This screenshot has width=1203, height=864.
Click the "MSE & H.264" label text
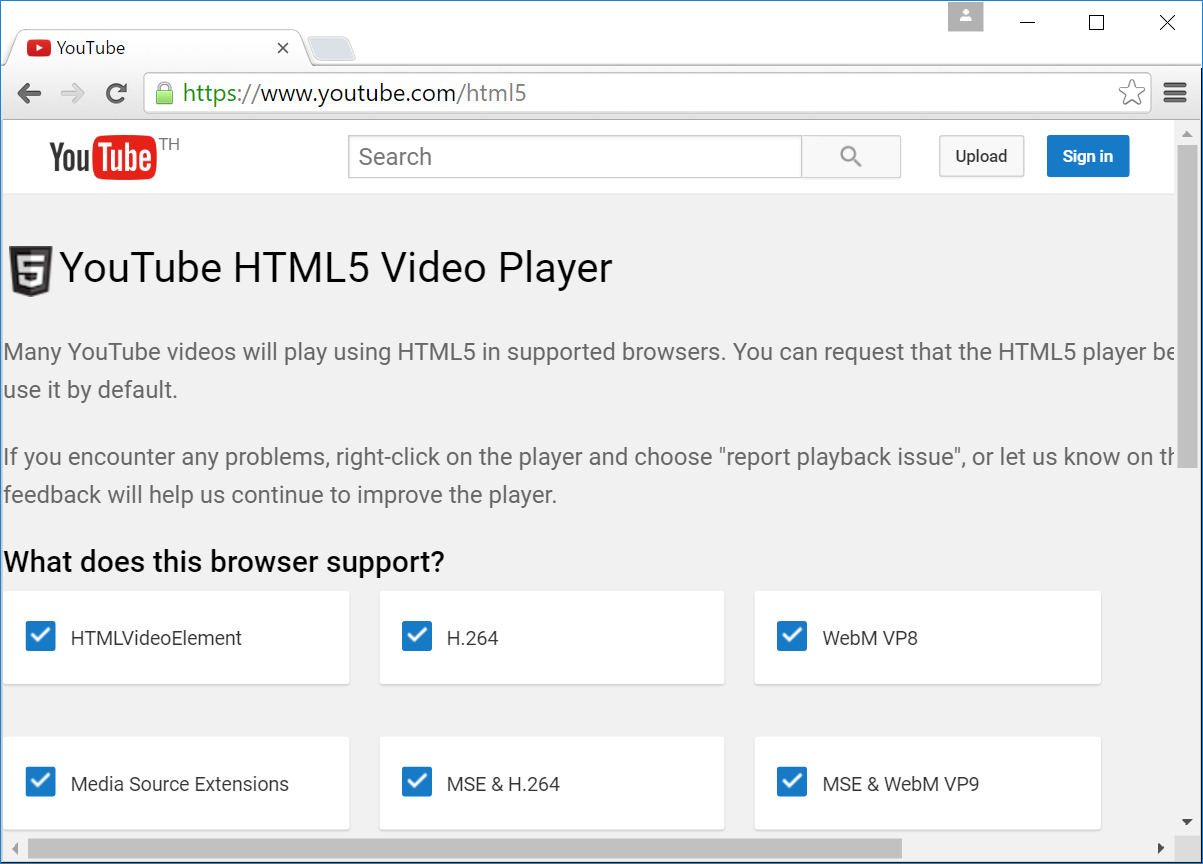pos(503,784)
